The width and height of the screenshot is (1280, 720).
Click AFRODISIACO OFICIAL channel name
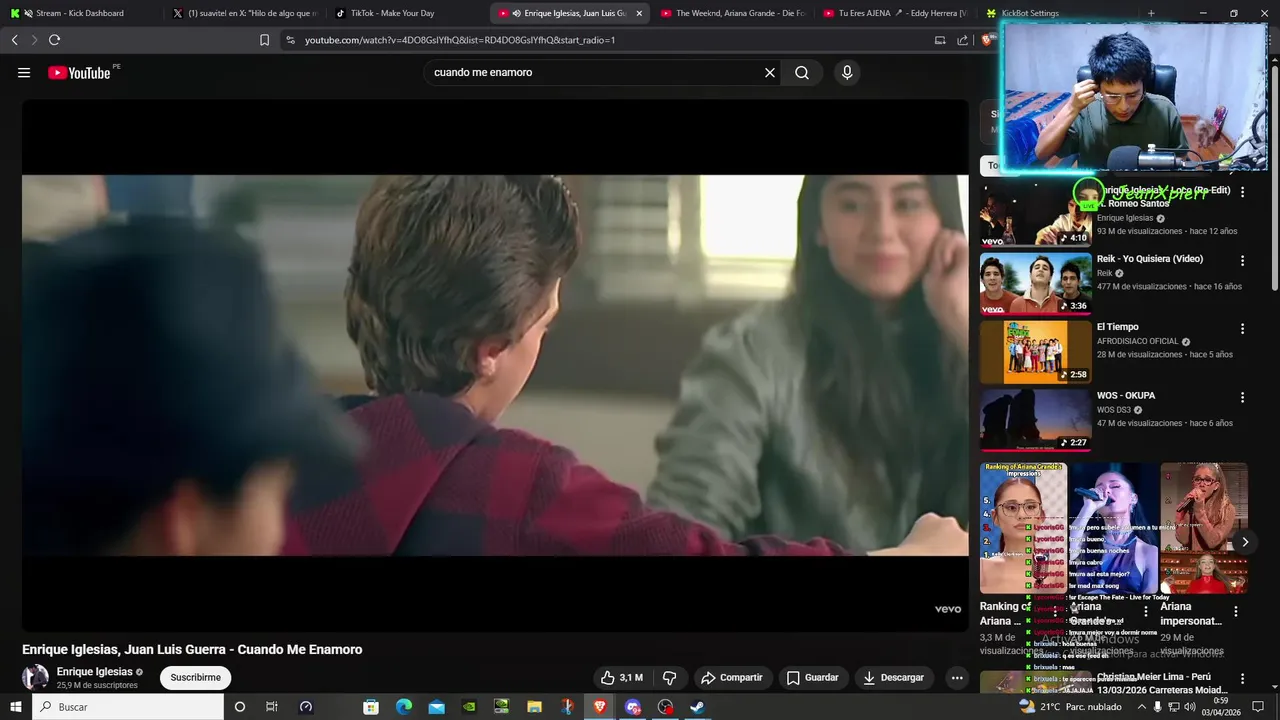[1138, 341]
